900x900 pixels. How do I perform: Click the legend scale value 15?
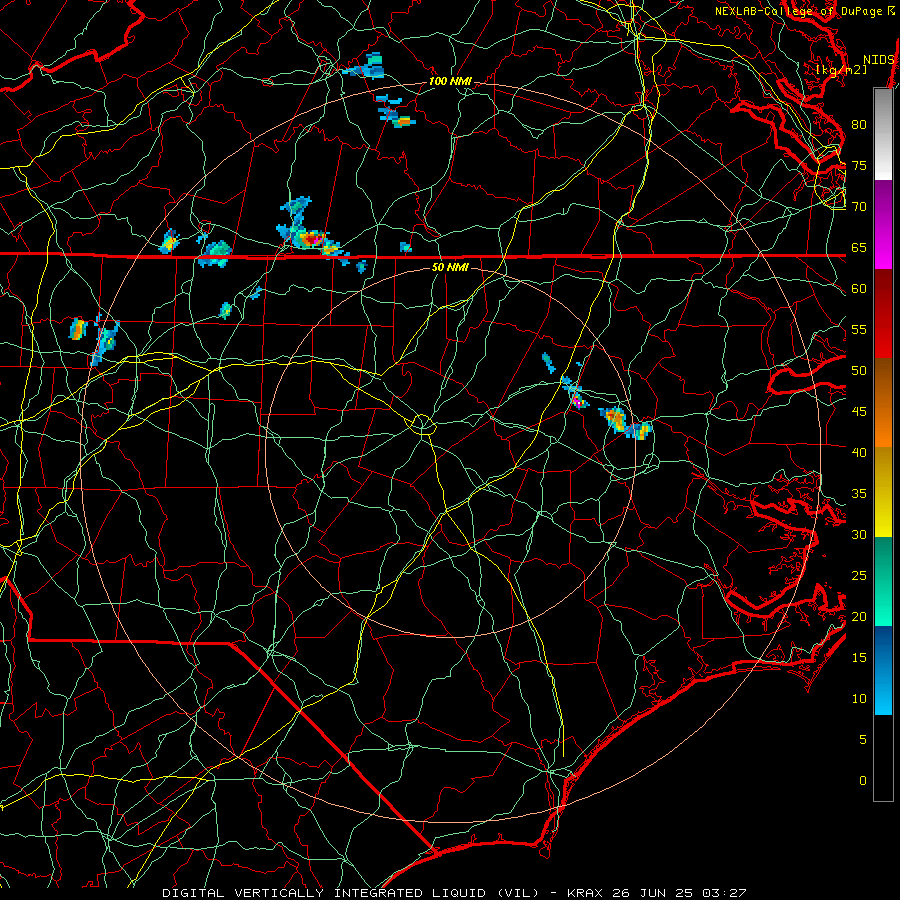859,658
